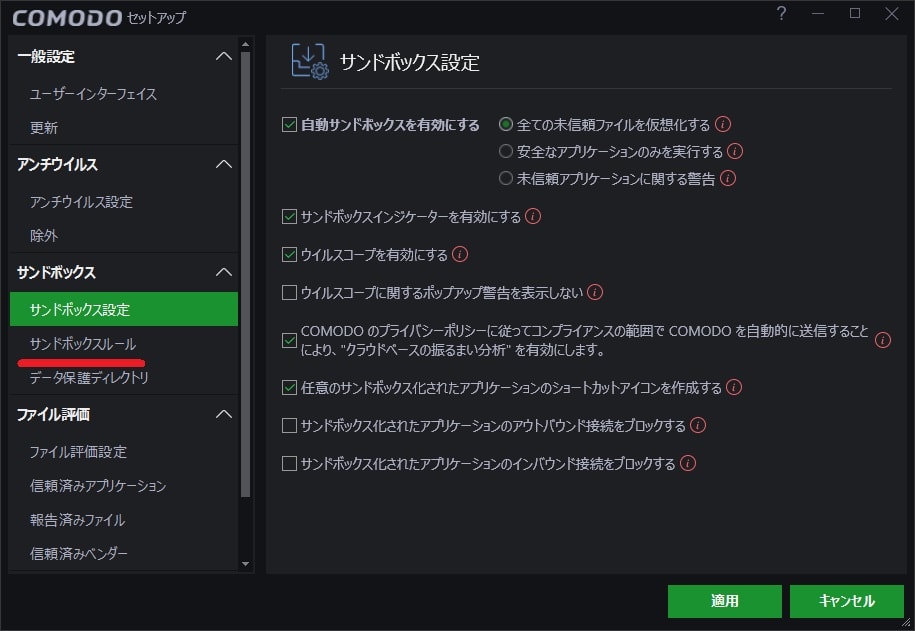
Task: Select 安全なアプリケーションのみを実行する radio button
Action: coord(506,151)
